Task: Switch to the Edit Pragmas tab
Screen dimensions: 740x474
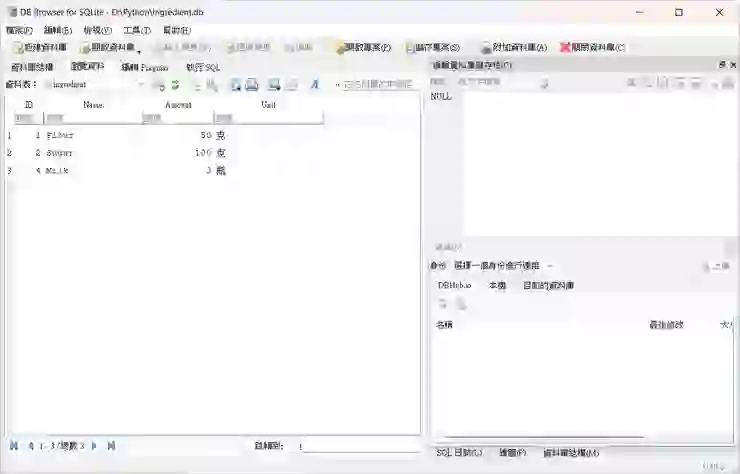Action: [x=144, y=67]
